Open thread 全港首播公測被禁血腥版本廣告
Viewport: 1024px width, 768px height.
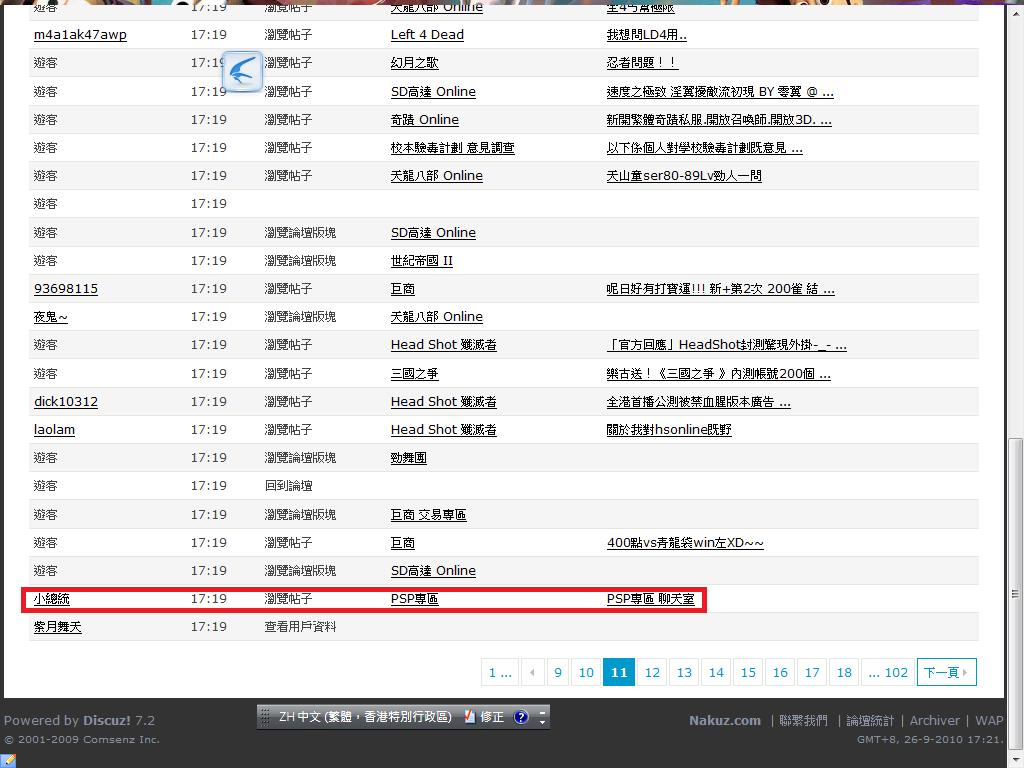[698, 402]
